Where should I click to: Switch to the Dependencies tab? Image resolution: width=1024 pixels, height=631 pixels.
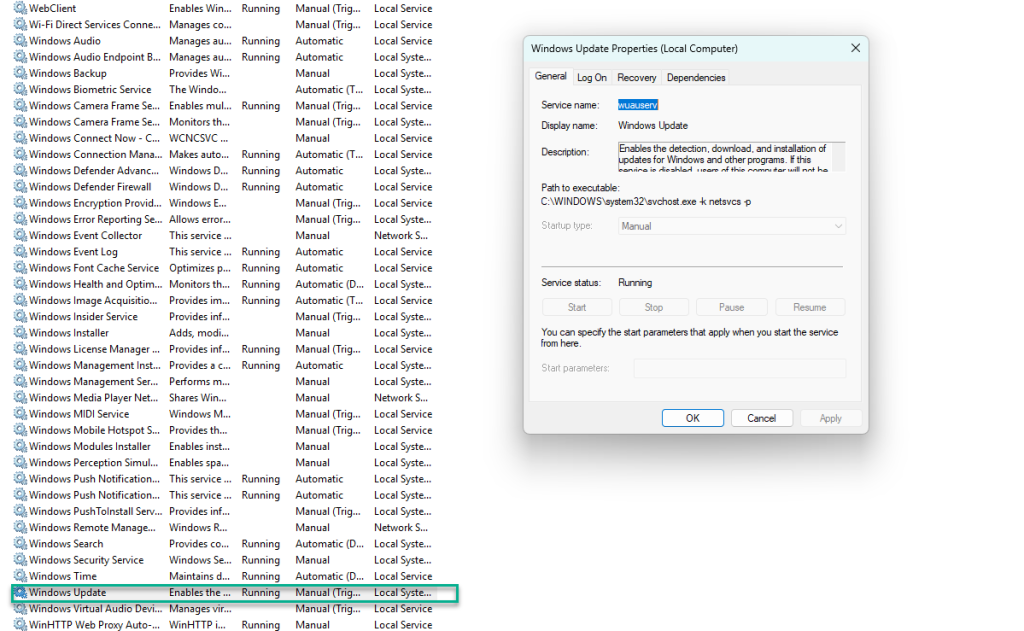tap(696, 77)
